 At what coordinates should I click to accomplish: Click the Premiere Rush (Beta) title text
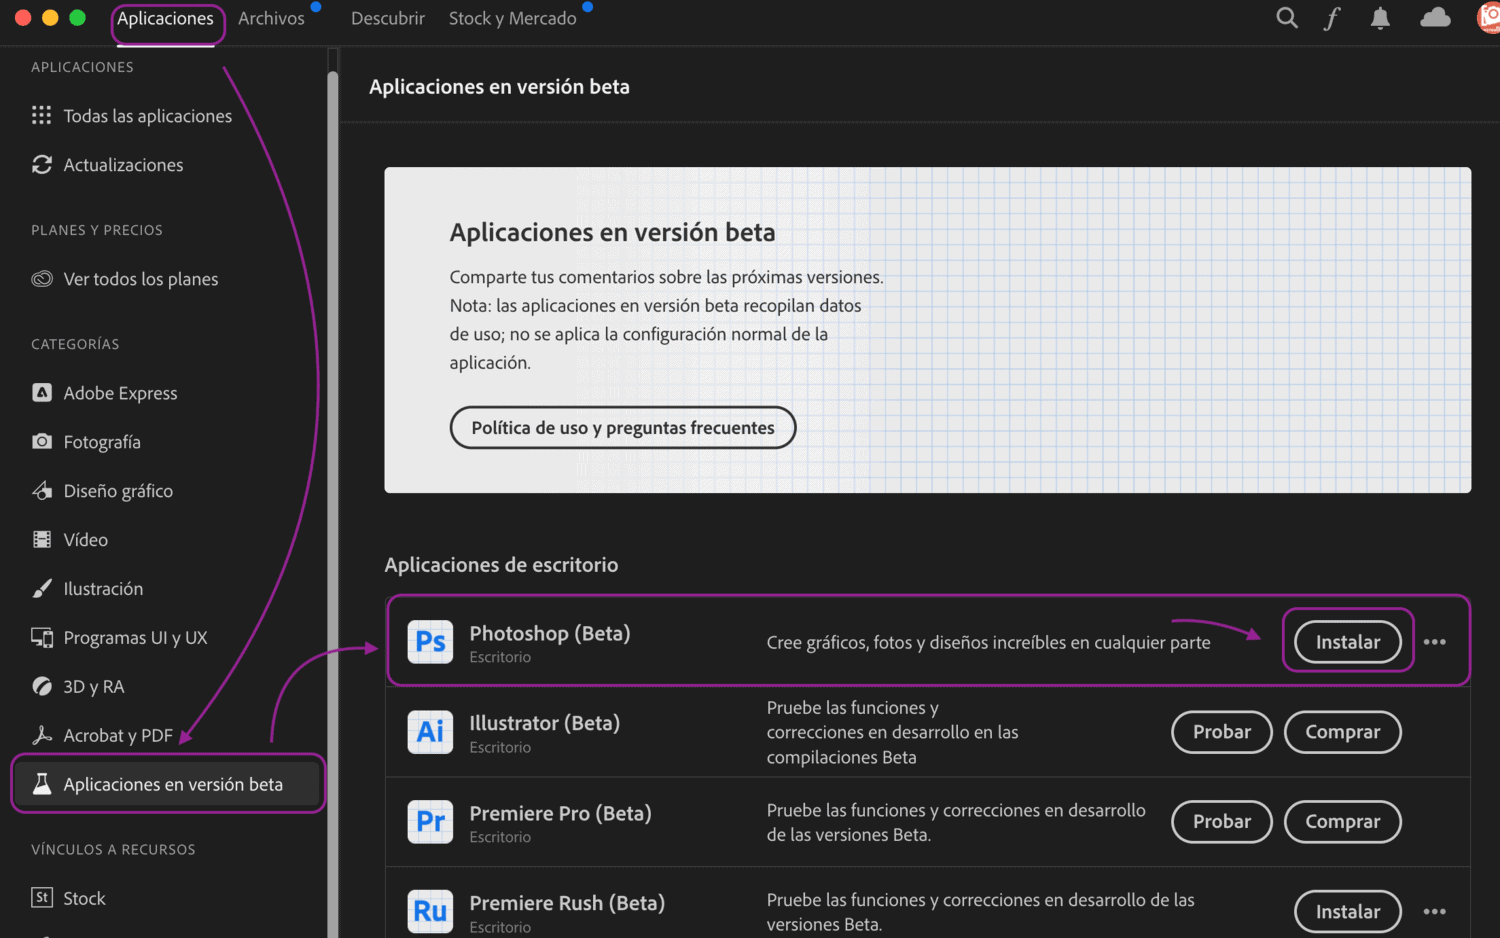(567, 904)
